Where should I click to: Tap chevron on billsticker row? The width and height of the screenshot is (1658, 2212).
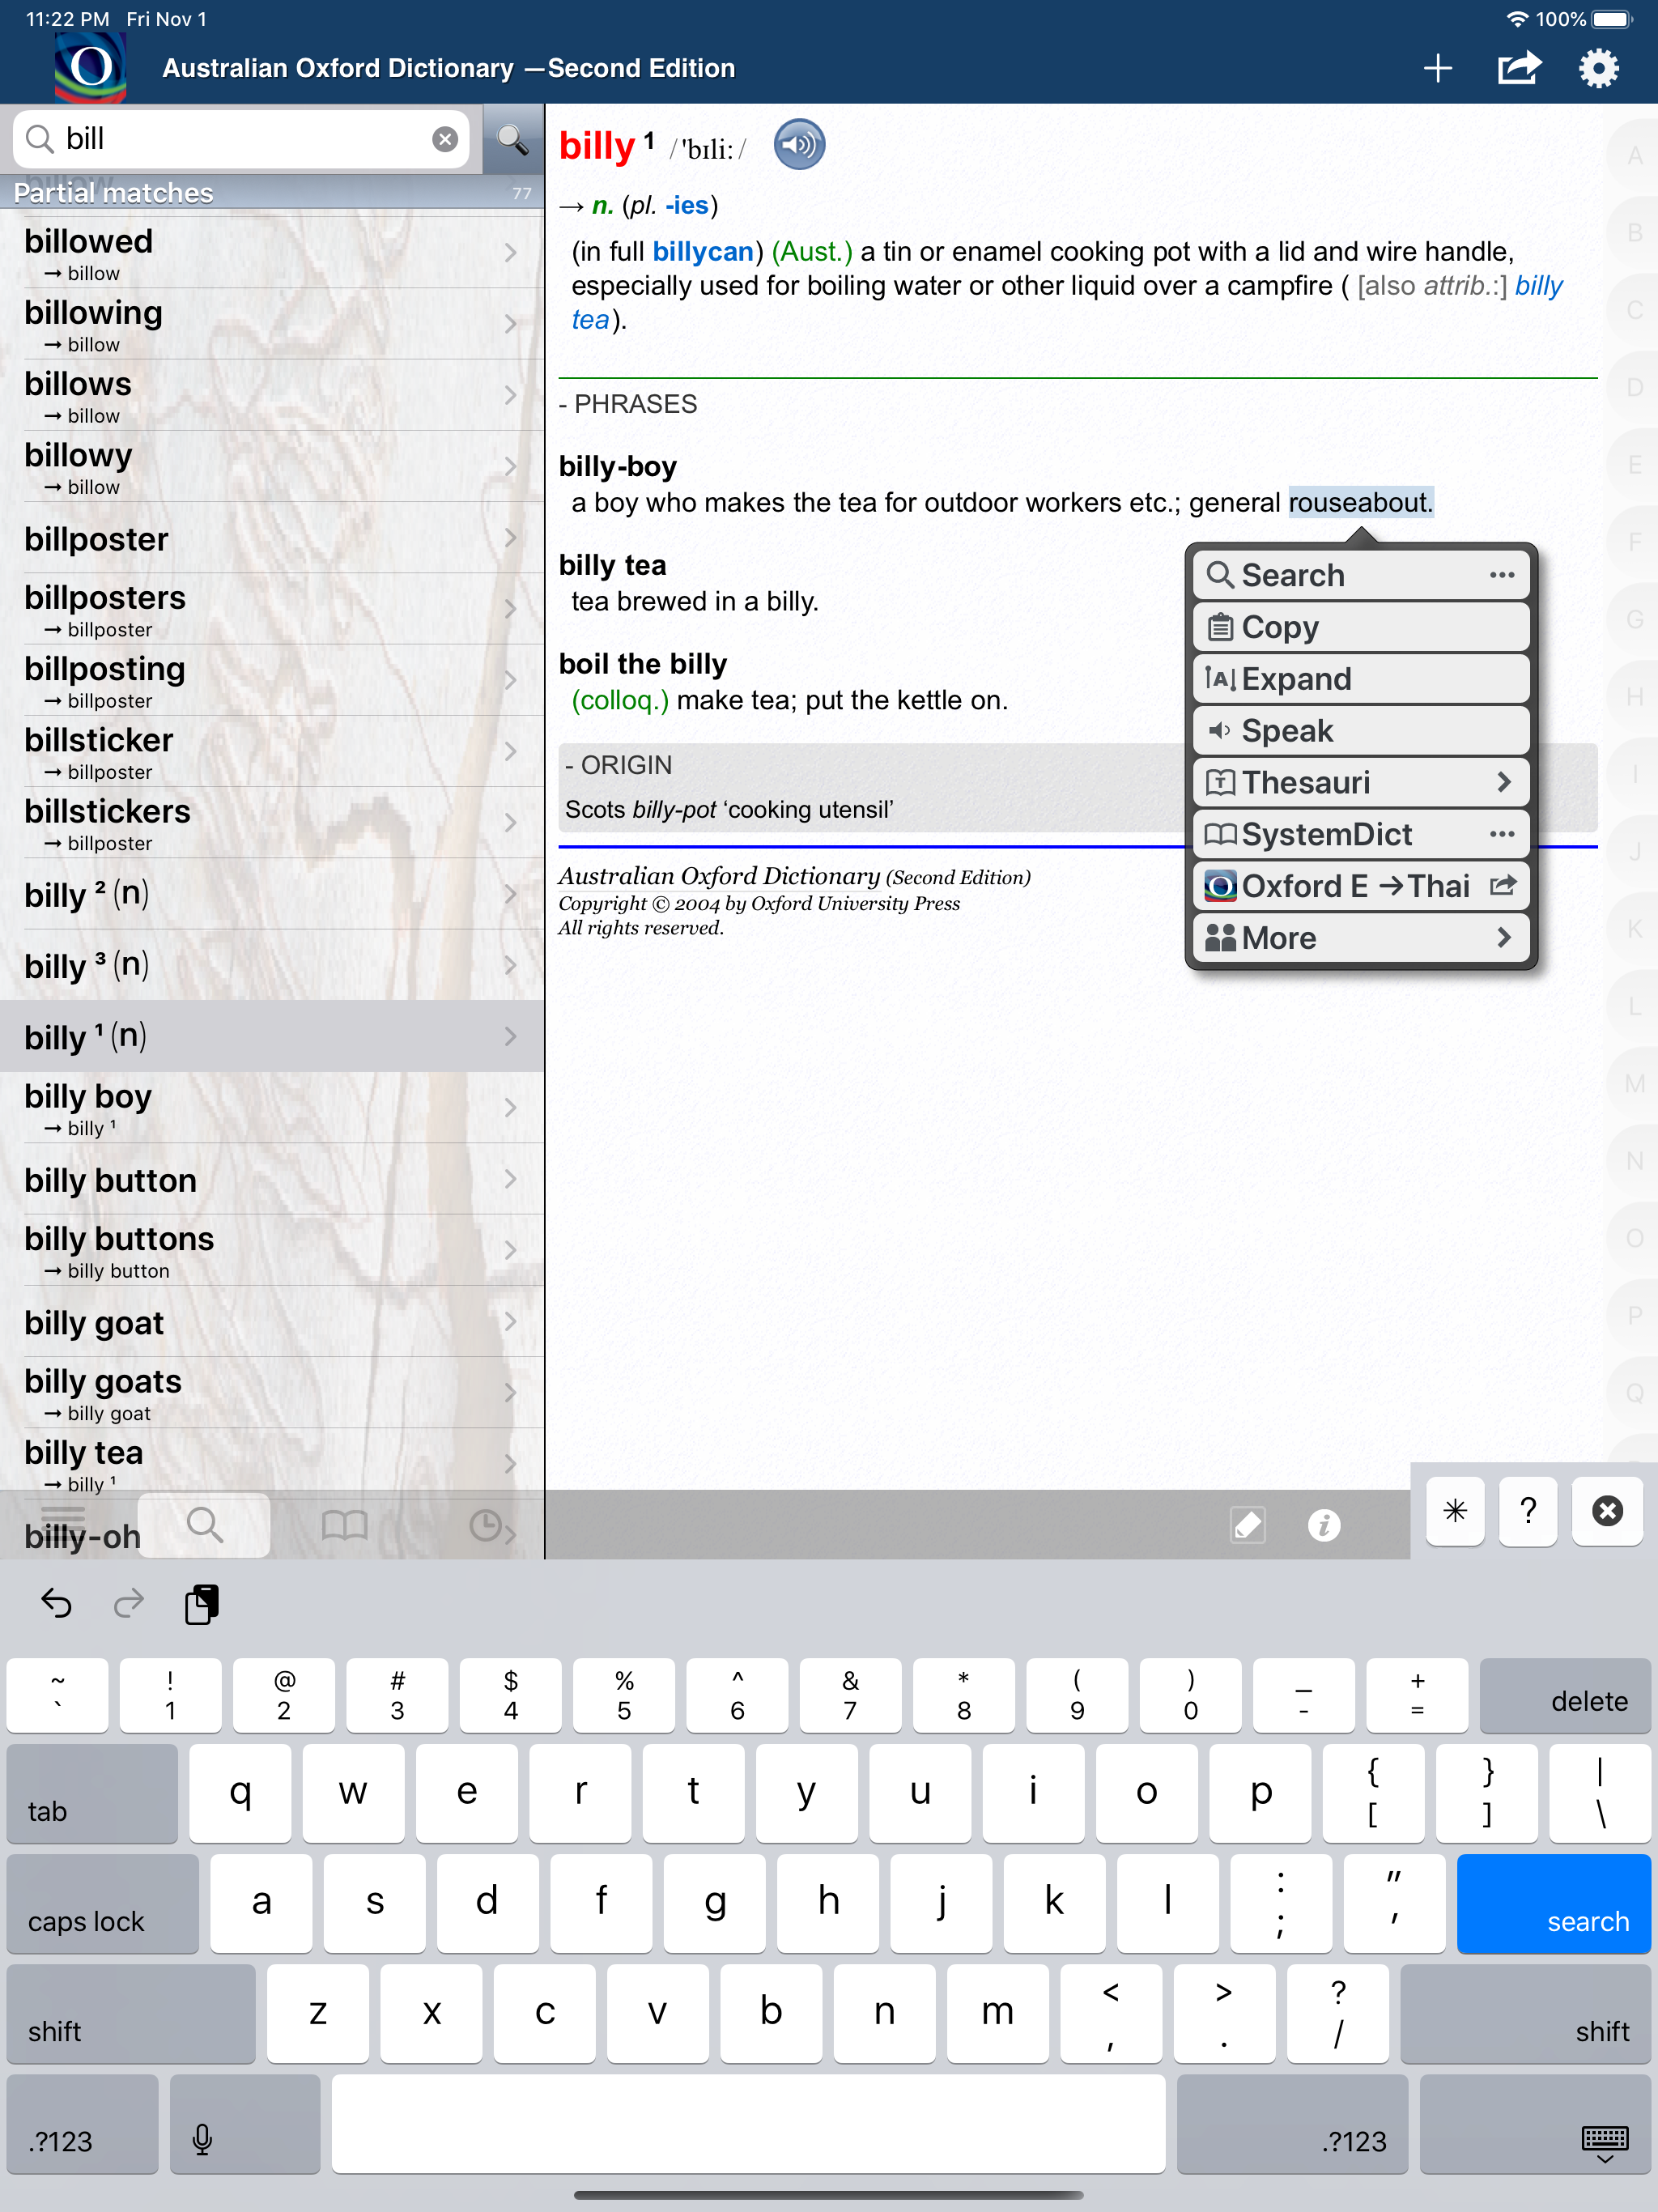click(510, 751)
